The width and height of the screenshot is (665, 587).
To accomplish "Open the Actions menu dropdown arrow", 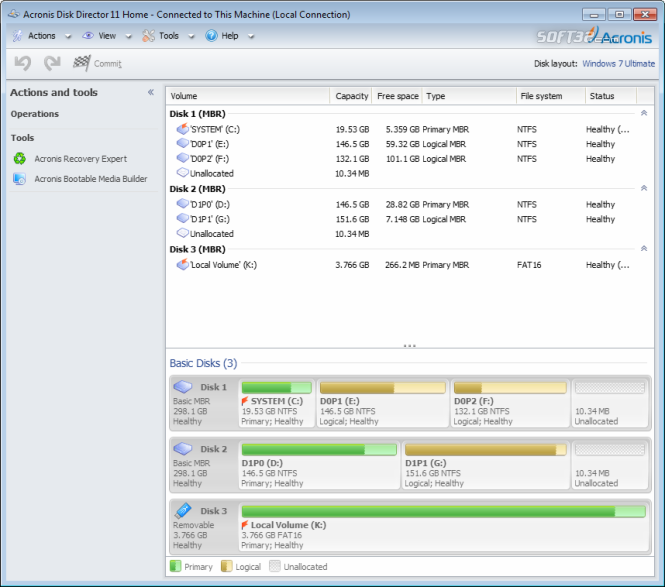I will (68, 36).
